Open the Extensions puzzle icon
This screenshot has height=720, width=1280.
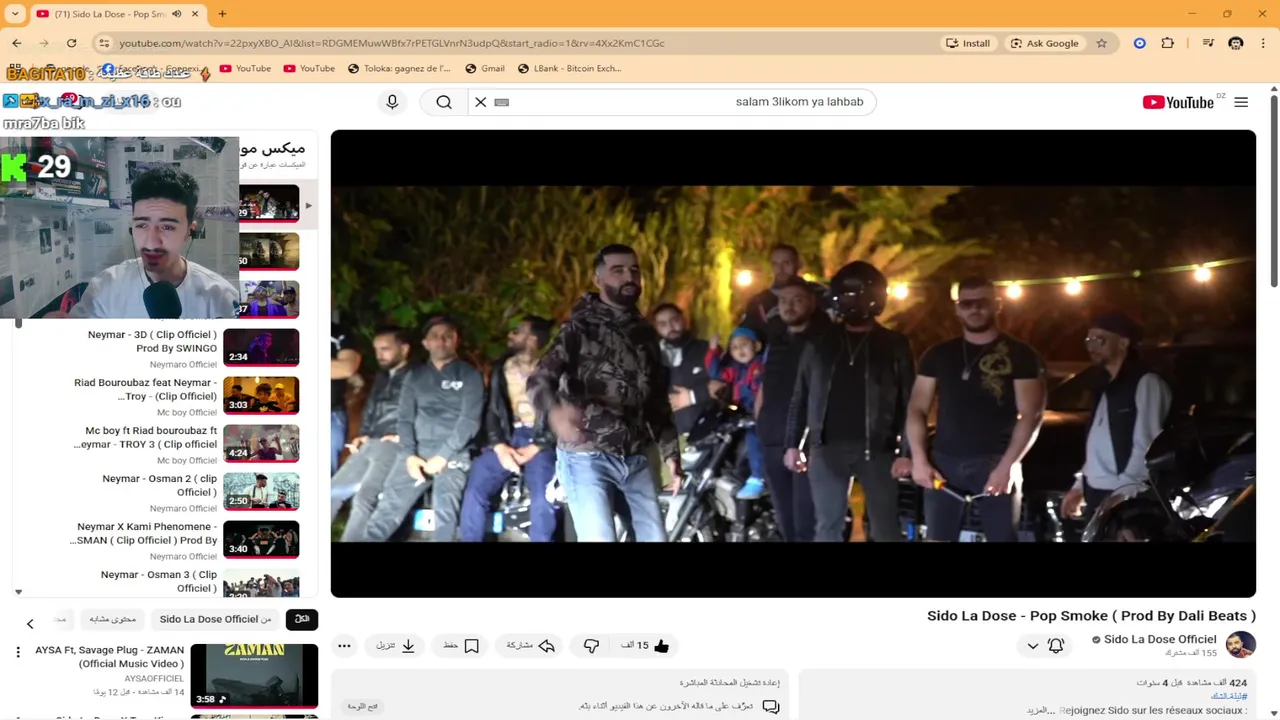coord(1167,43)
